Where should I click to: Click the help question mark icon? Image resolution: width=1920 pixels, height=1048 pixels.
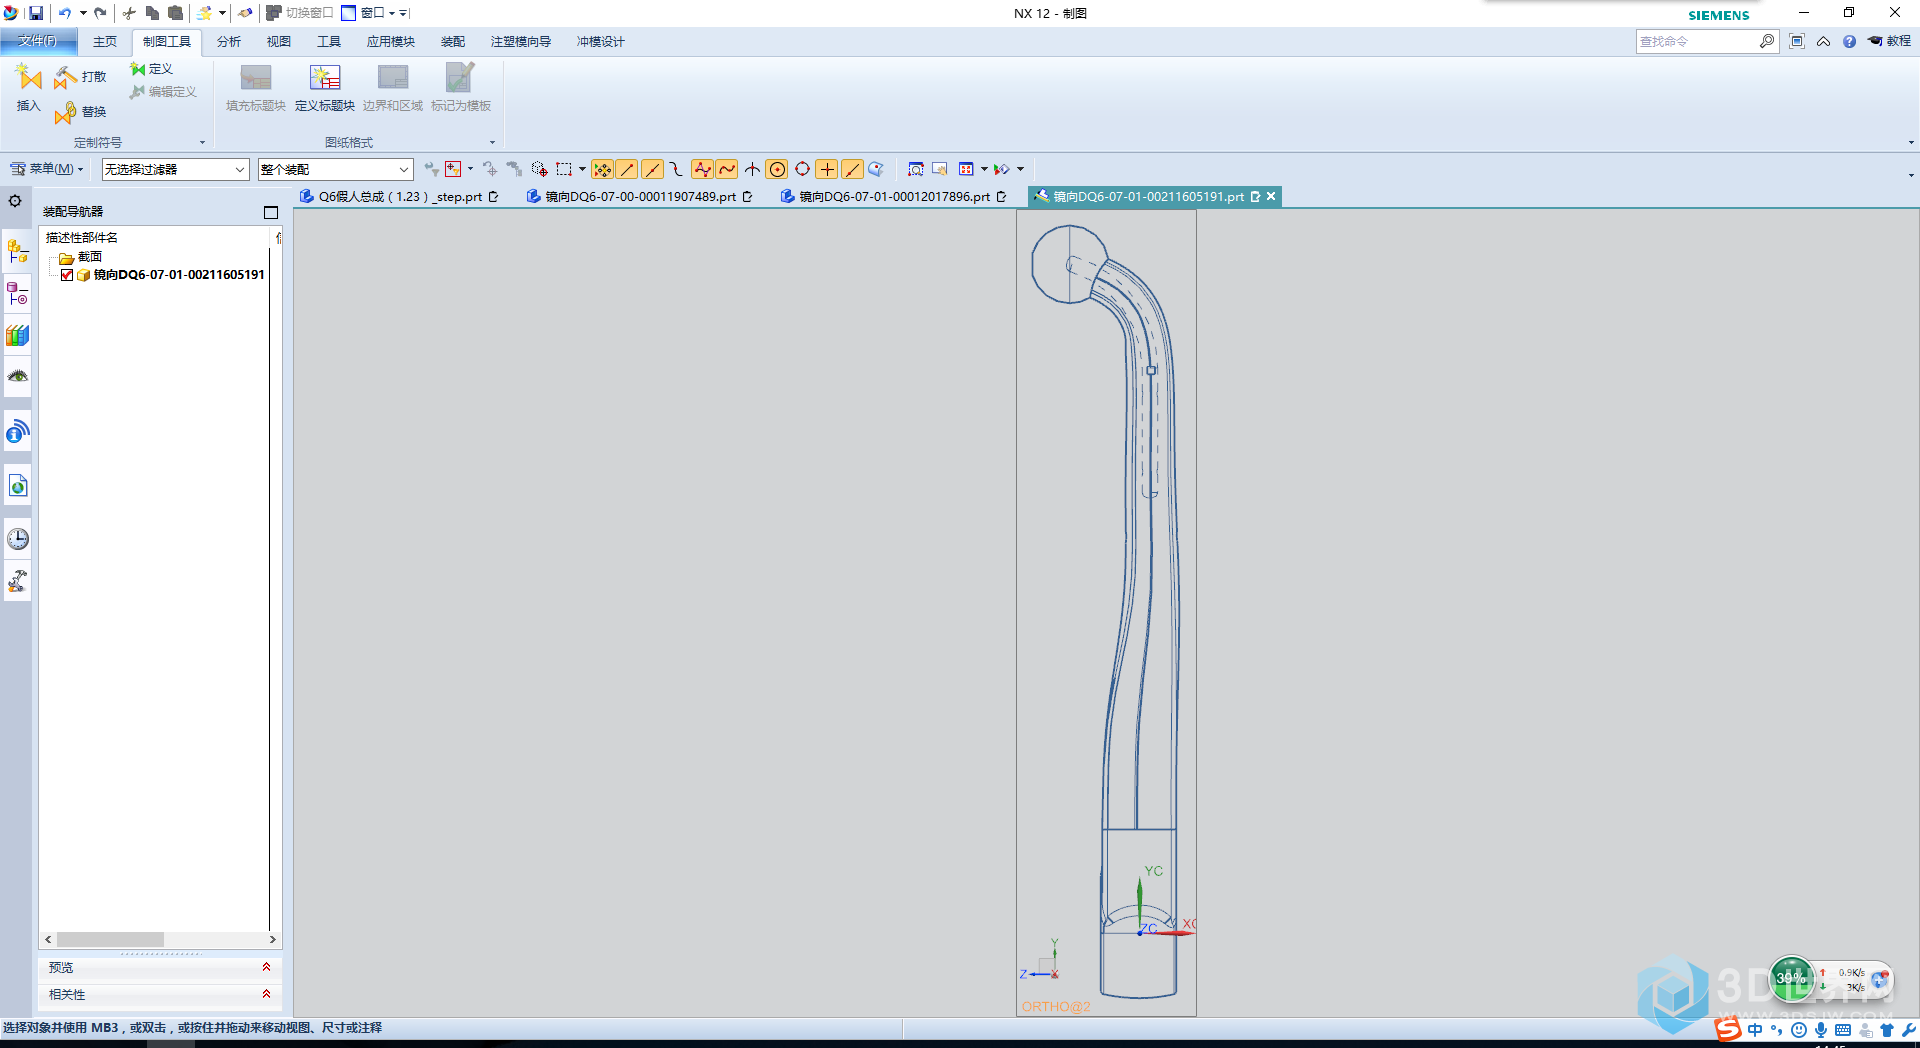point(1849,41)
